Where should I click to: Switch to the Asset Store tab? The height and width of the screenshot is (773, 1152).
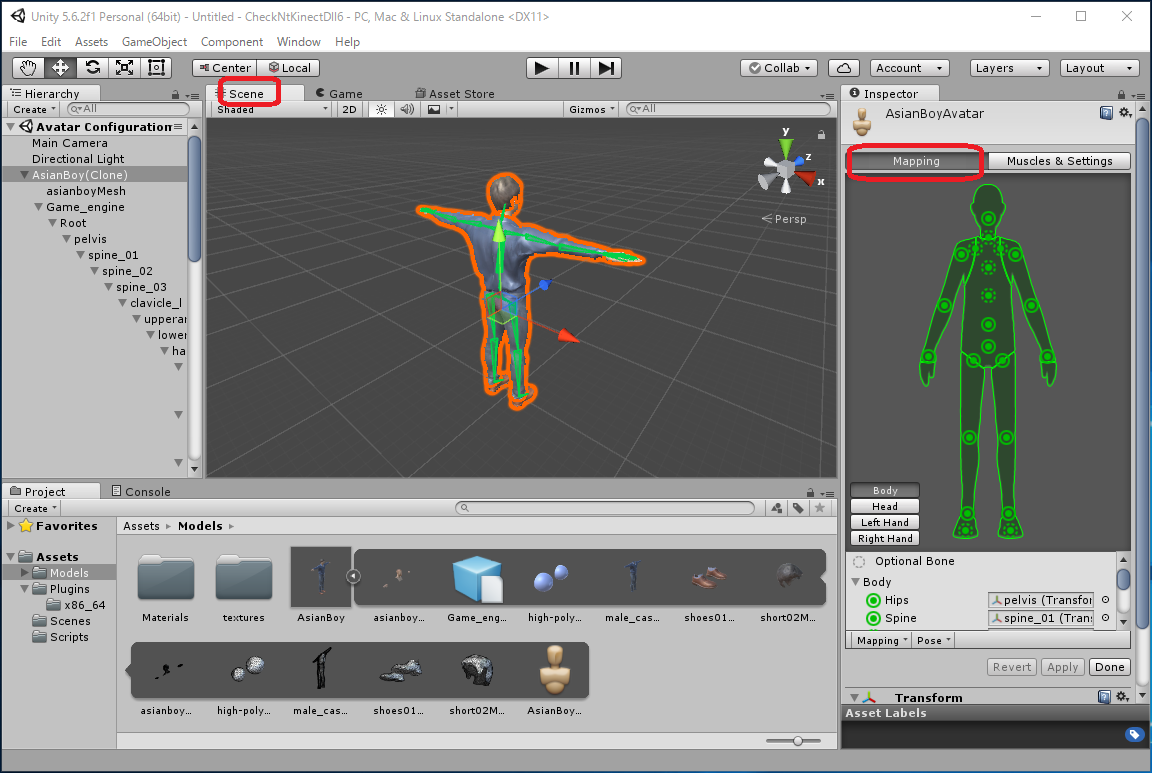pyautogui.click(x=455, y=93)
